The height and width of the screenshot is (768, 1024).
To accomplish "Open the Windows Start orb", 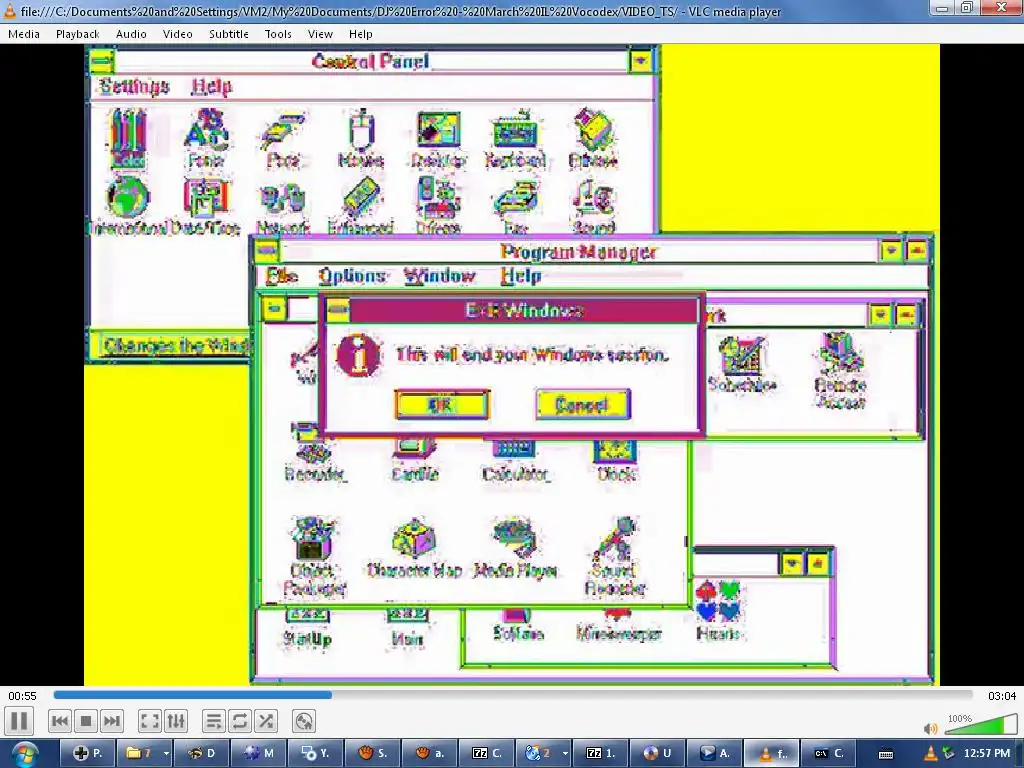I will pos(24,754).
